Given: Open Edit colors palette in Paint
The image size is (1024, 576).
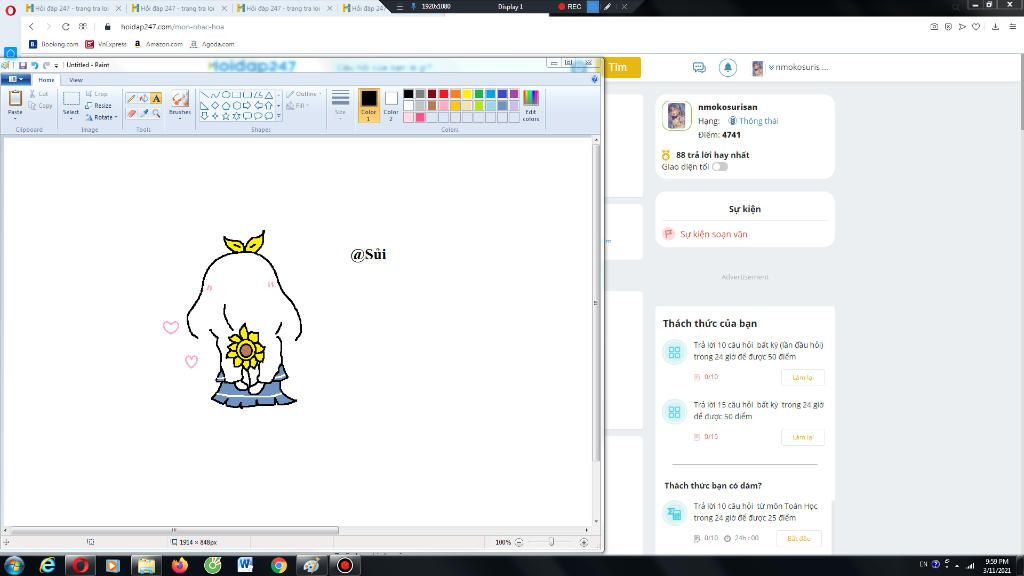Looking at the screenshot, I should point(531,105).
